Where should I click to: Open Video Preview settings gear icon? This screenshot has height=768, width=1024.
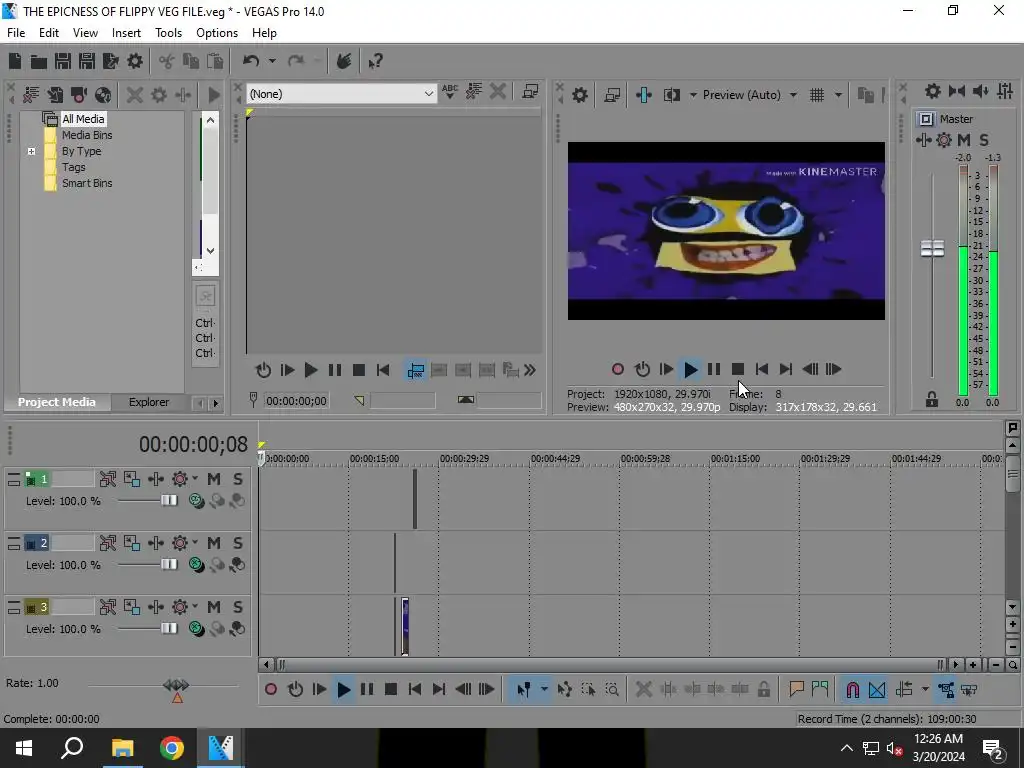point(580,95)
